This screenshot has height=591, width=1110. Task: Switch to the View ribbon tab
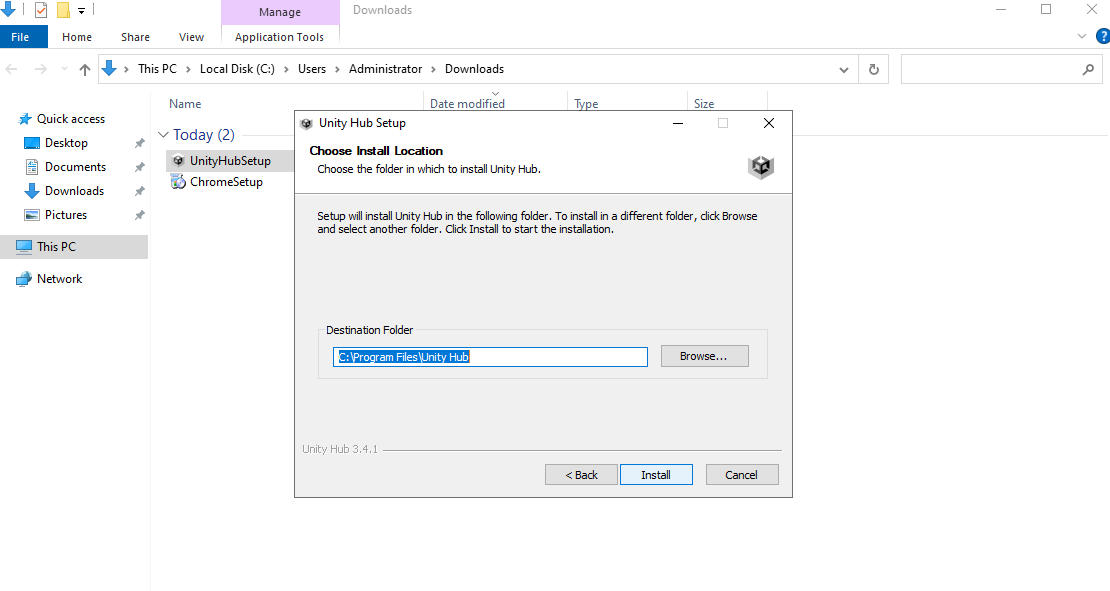pos(191,37)
